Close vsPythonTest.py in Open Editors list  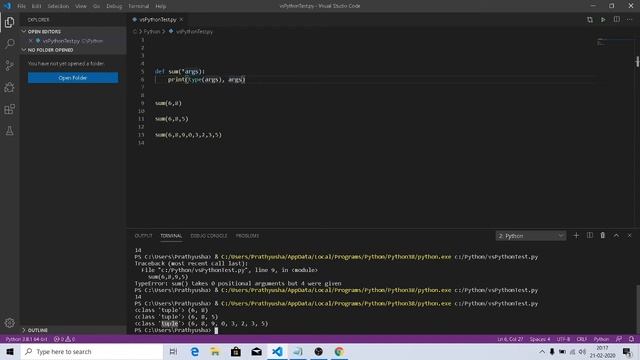click(31, 41)
